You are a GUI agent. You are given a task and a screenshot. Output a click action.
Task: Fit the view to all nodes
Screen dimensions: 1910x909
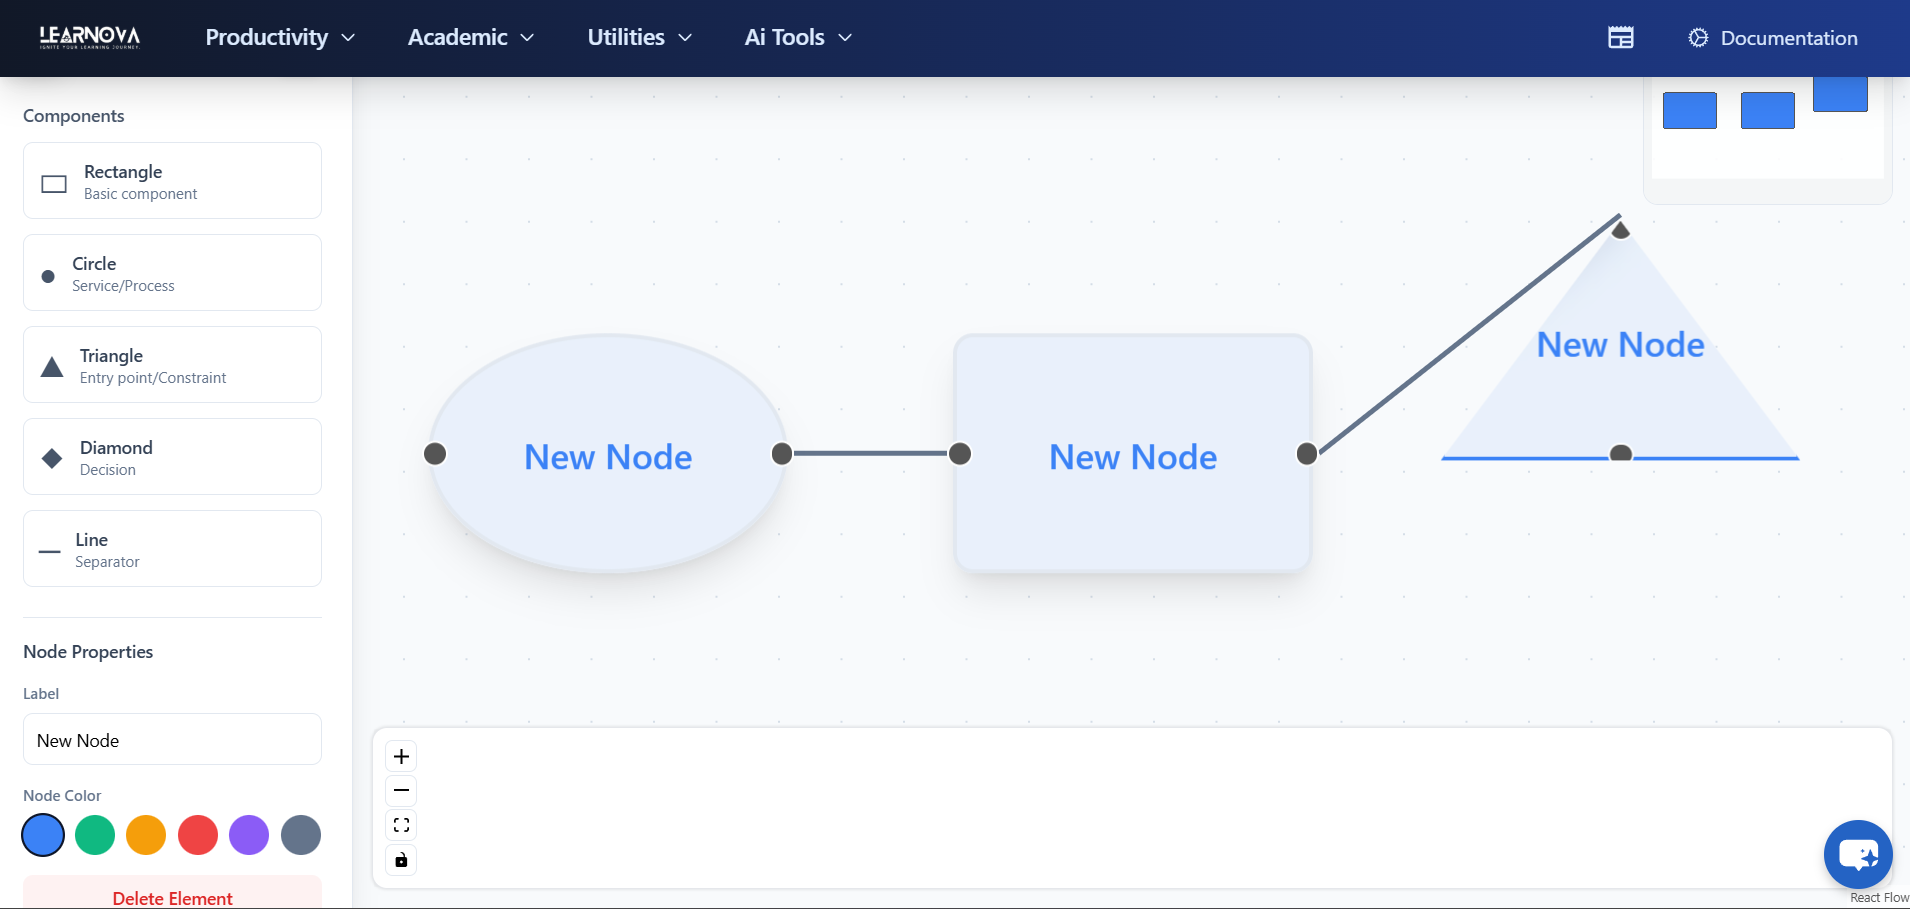(401, 824)
